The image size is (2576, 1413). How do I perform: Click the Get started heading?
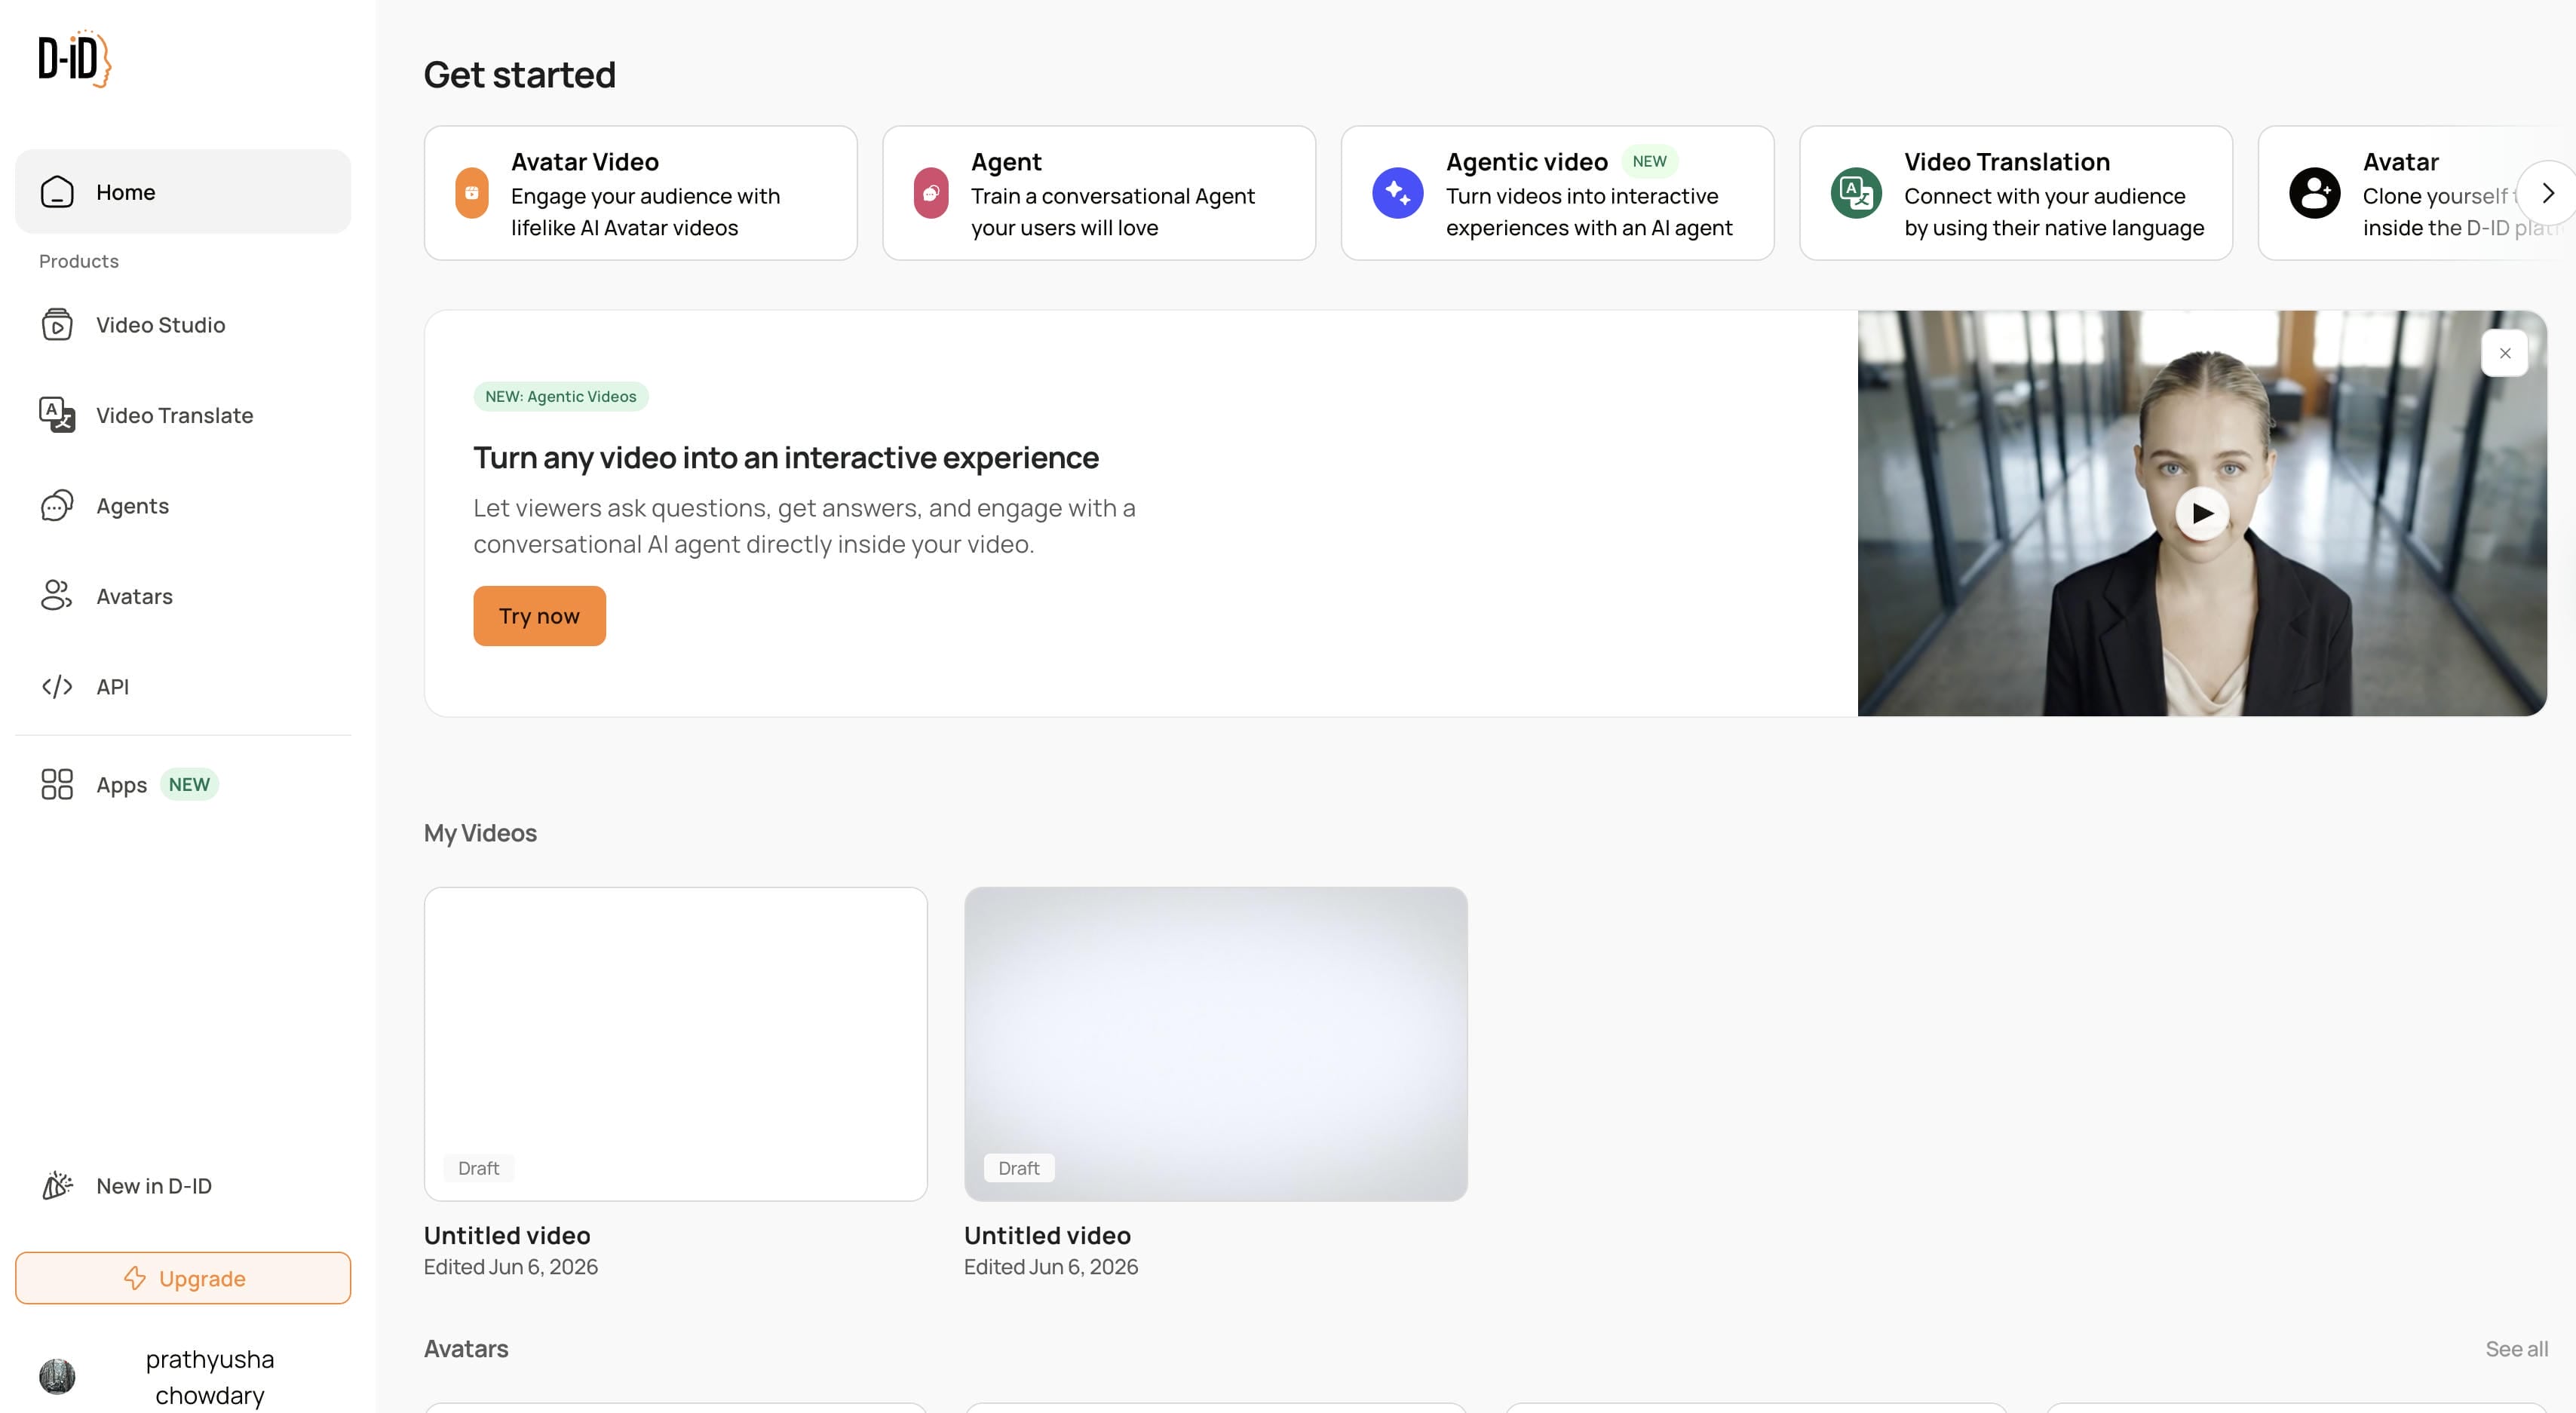click(x=520, y=75)
